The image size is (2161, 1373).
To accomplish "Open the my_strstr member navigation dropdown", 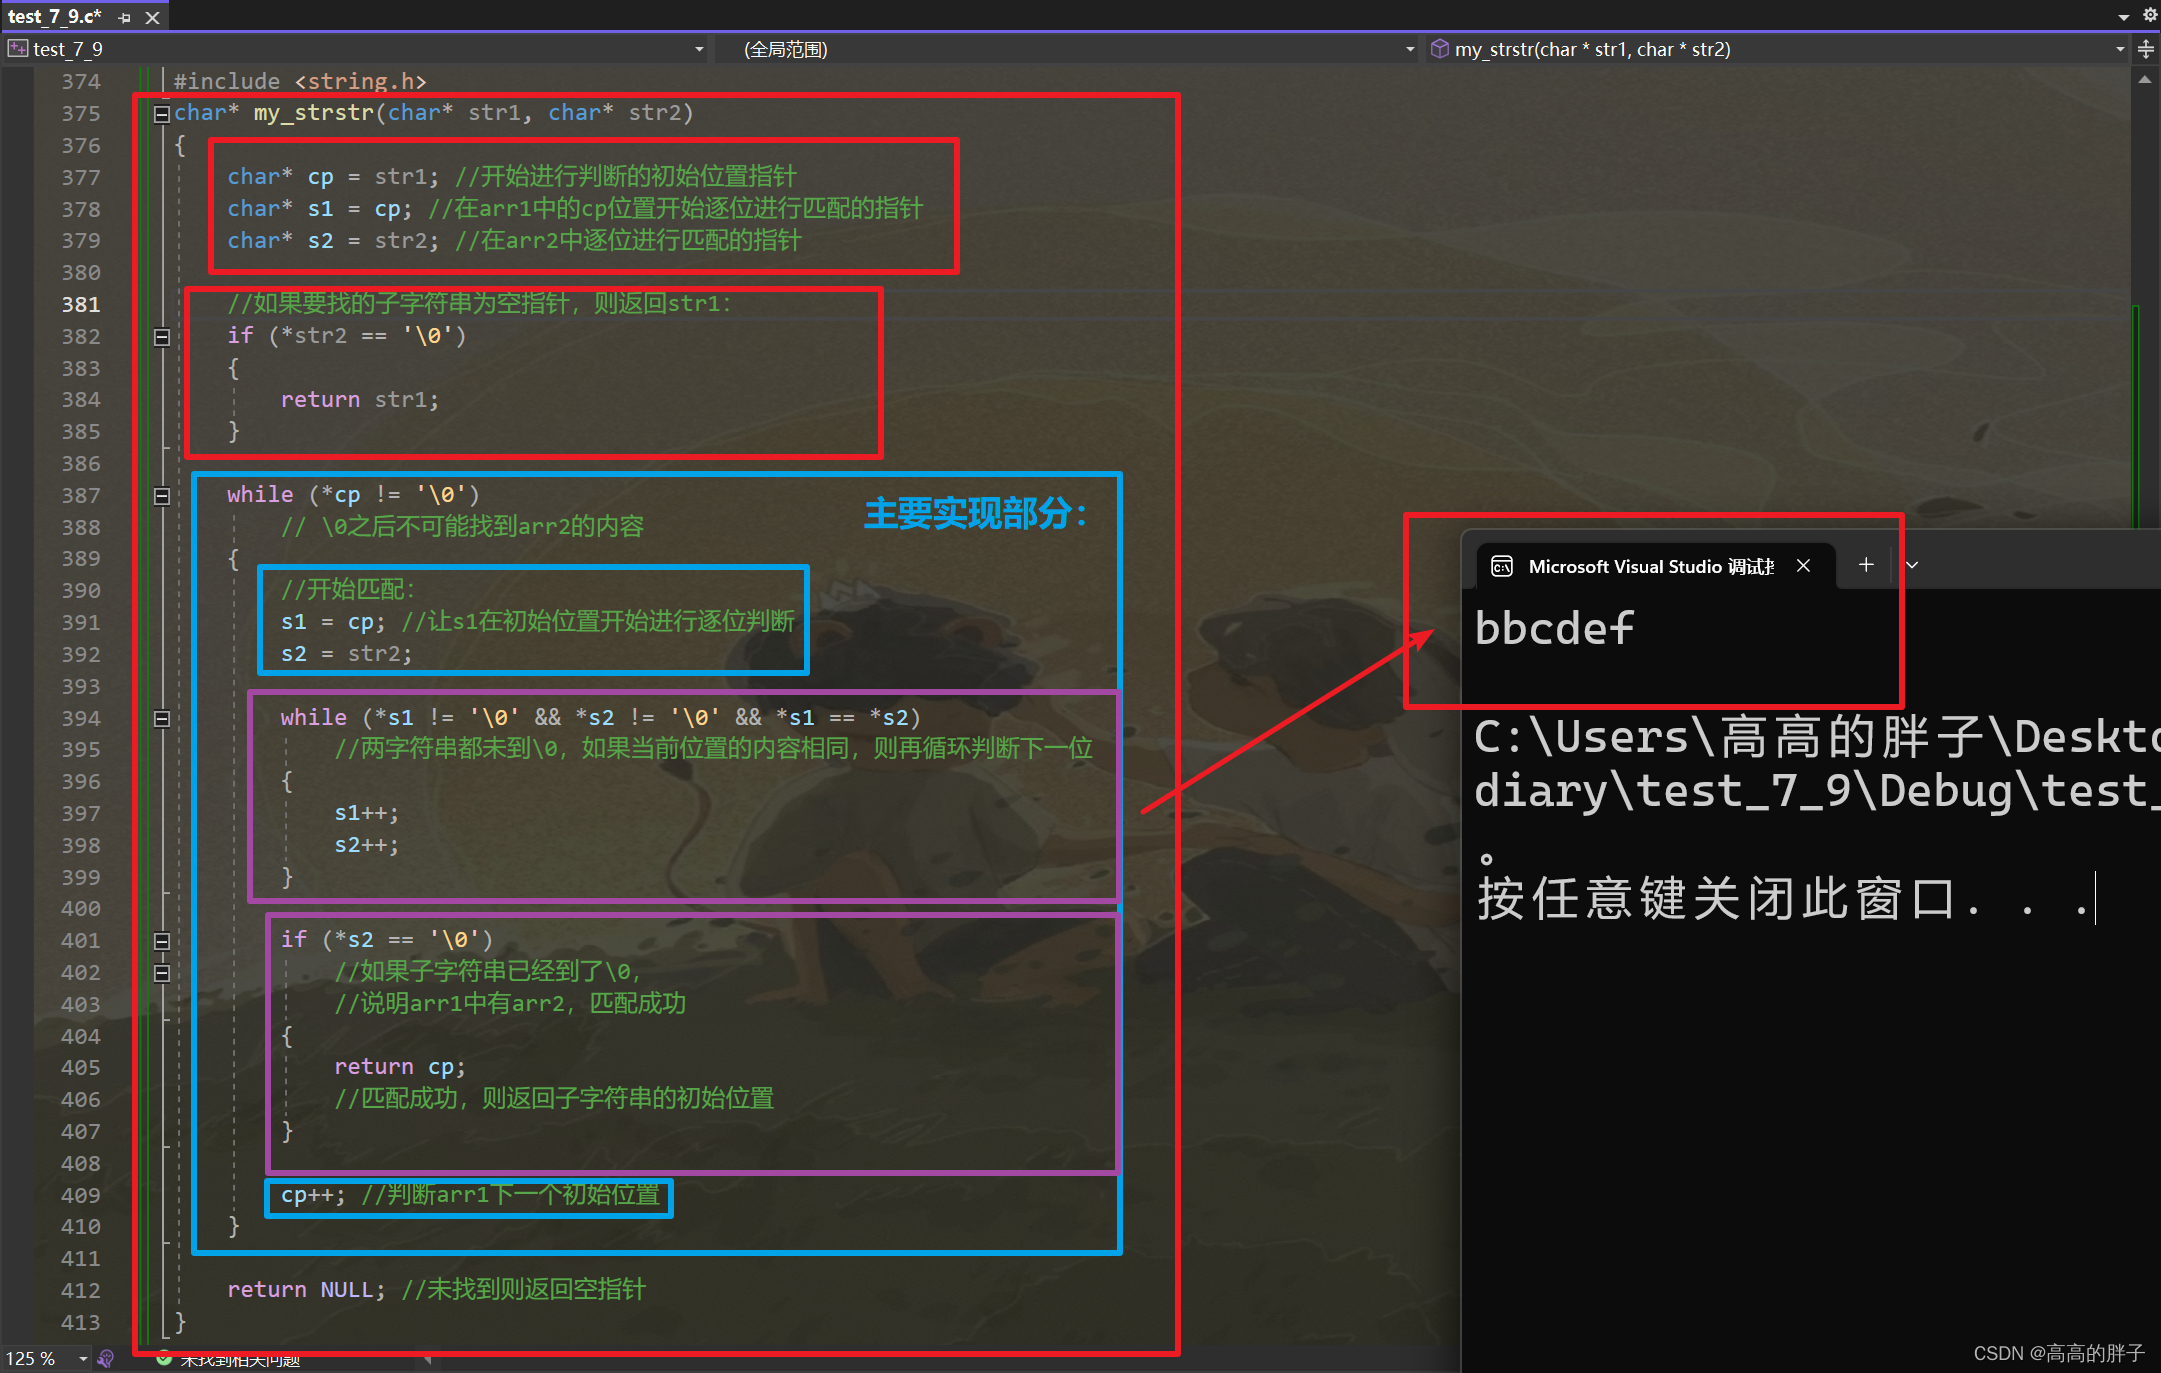I will [x=2120, y=49].
